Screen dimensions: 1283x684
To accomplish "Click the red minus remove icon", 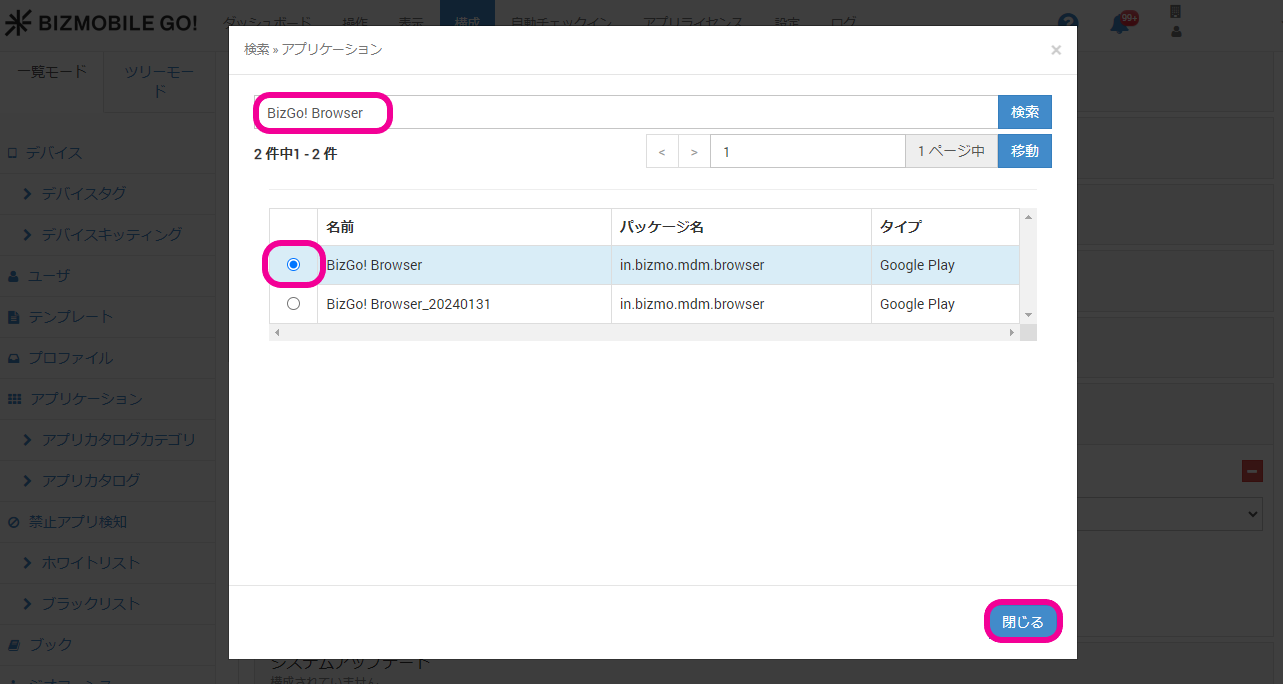I will [x=1252, y=471].
